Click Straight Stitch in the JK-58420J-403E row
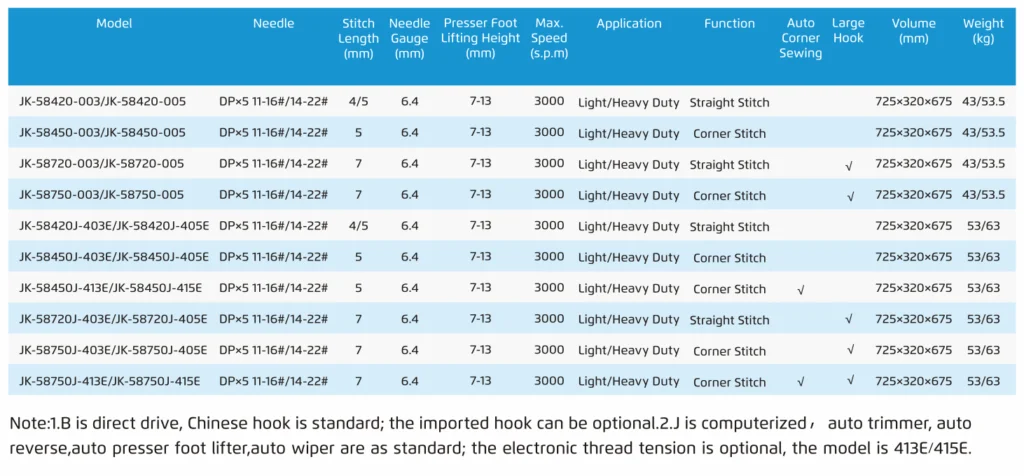This screenshot has height=476, width=1024. click(x=730, y=227)
